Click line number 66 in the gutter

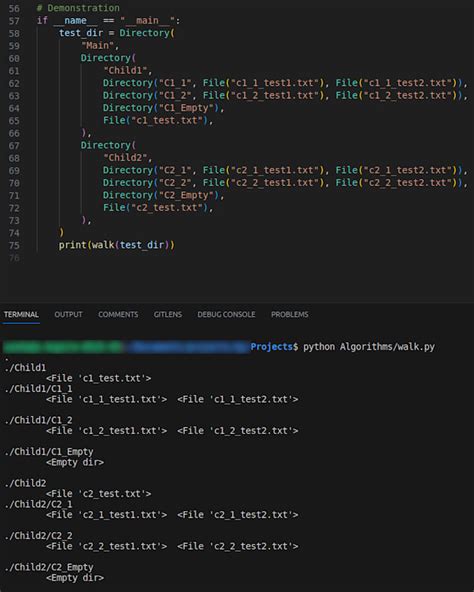coord(14,133)
